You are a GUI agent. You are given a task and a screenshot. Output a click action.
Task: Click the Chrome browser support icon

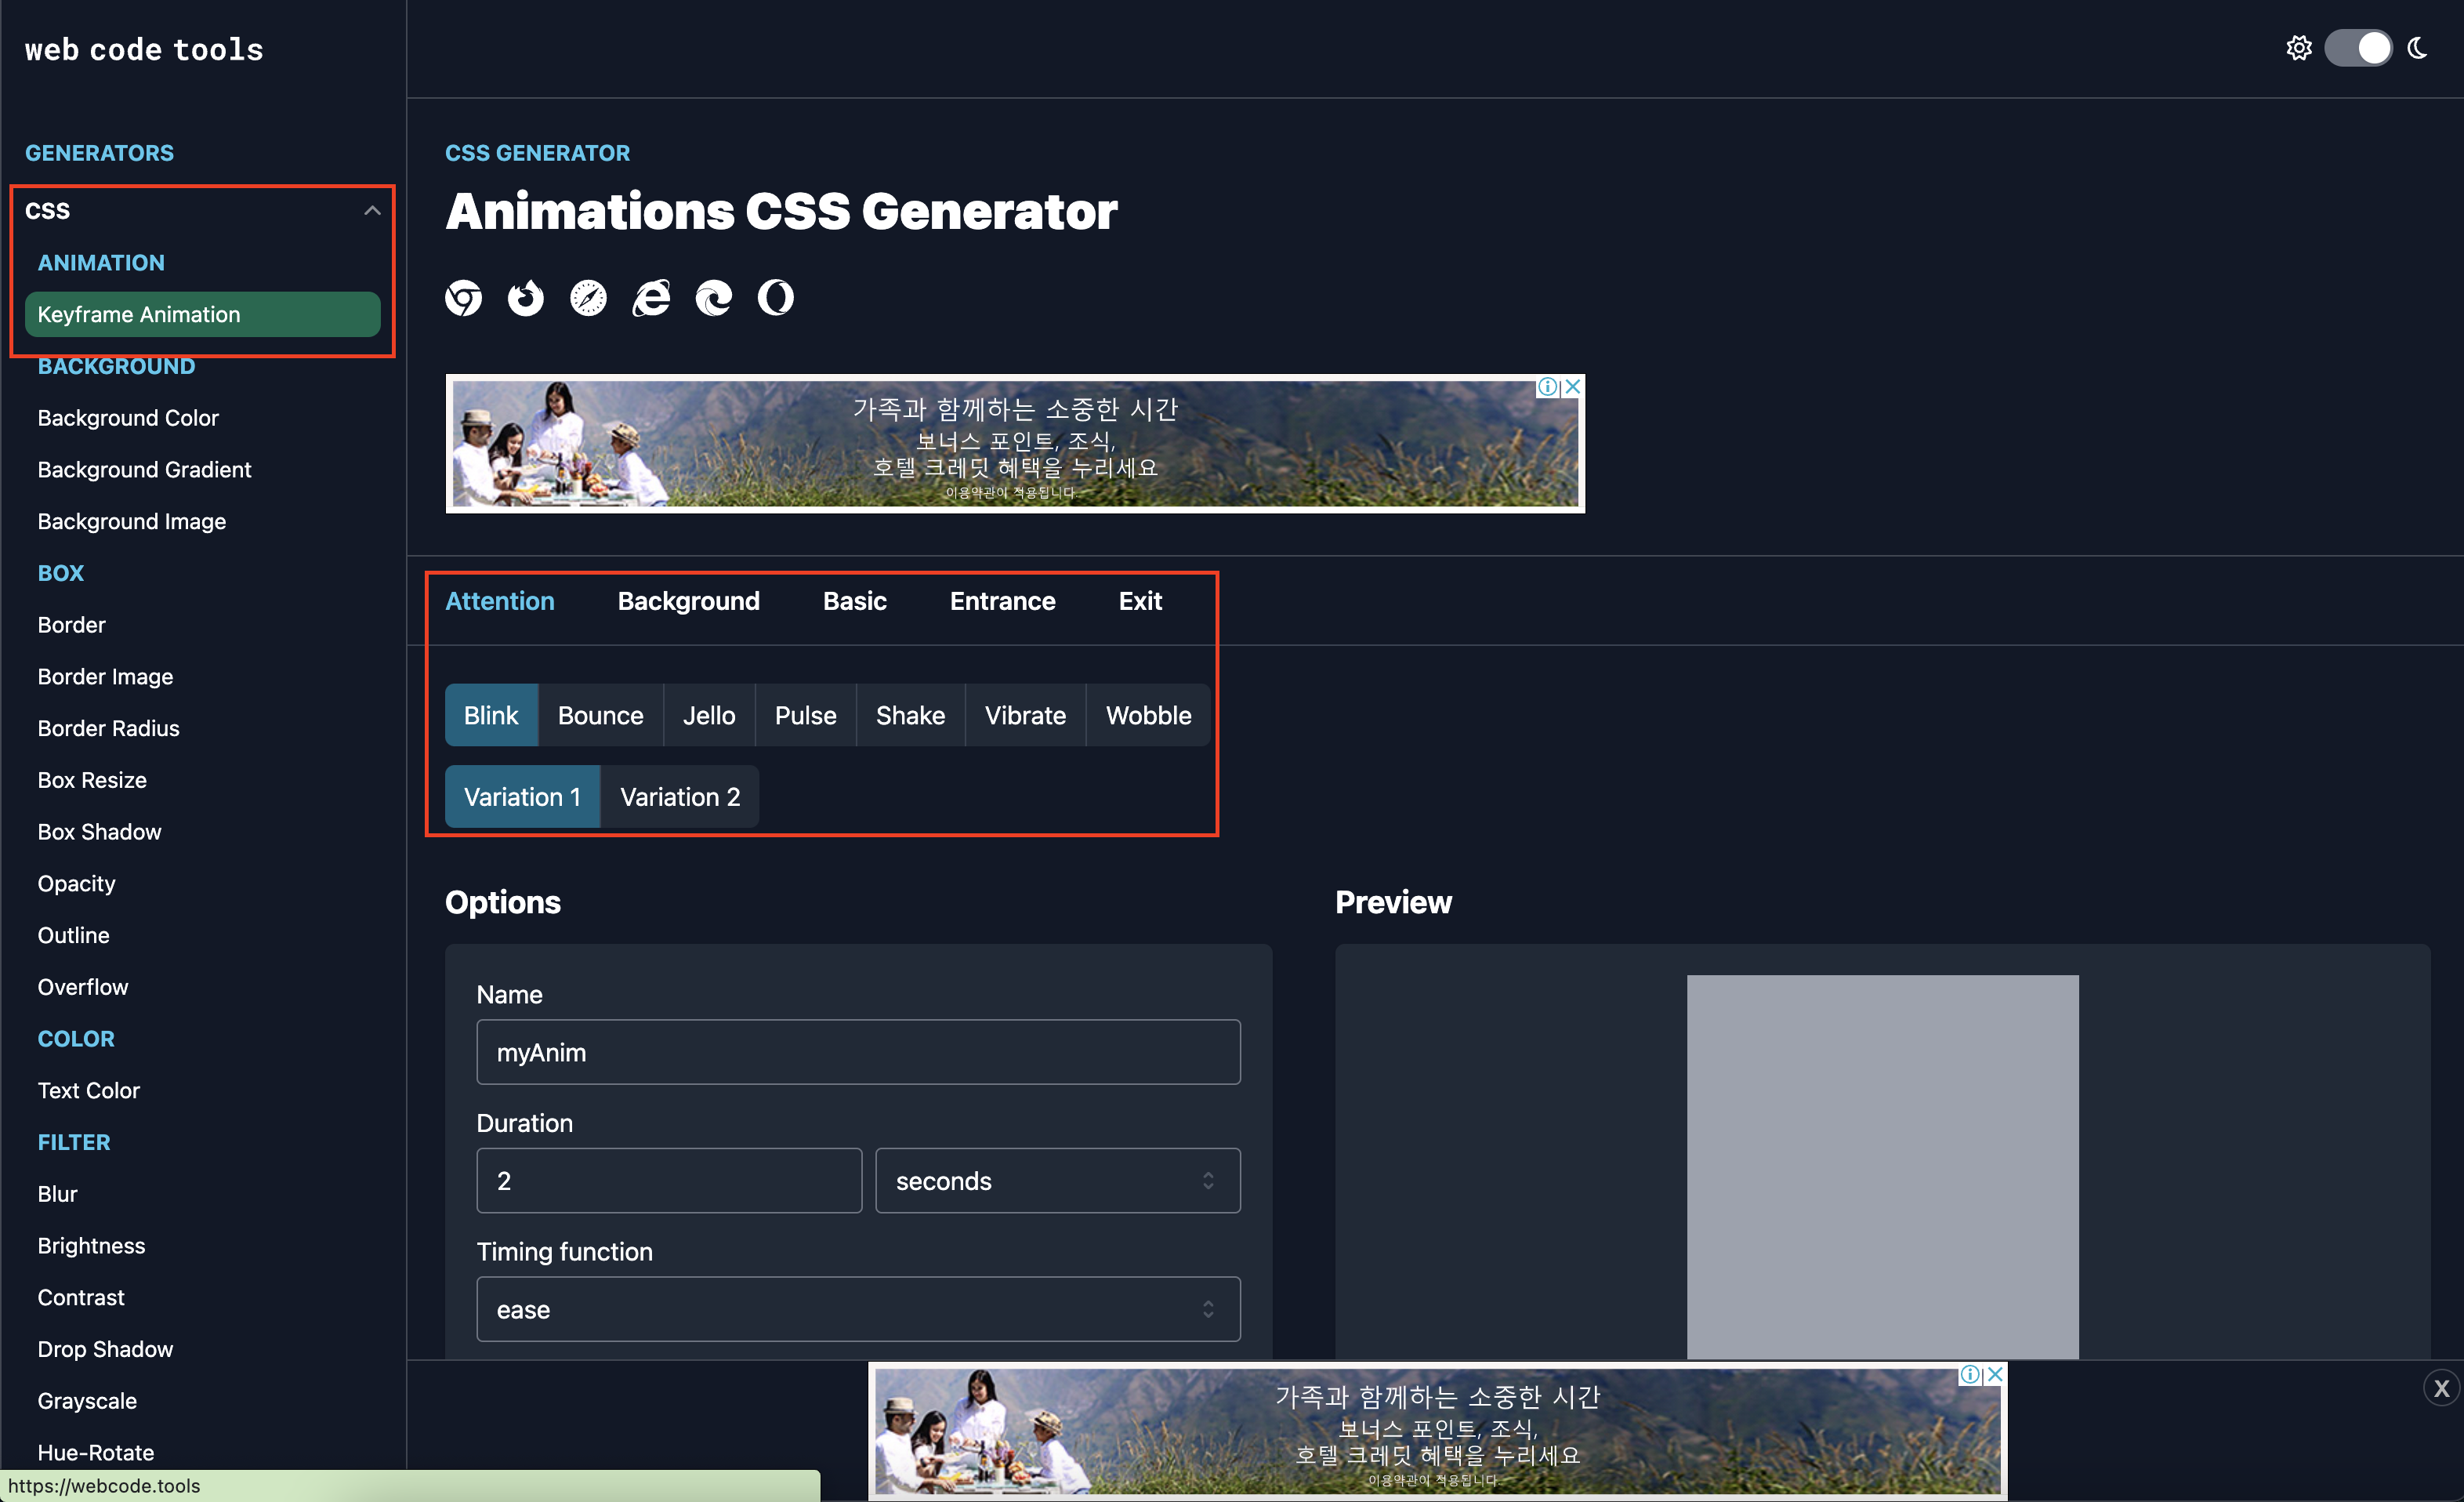tap(463, 297)
